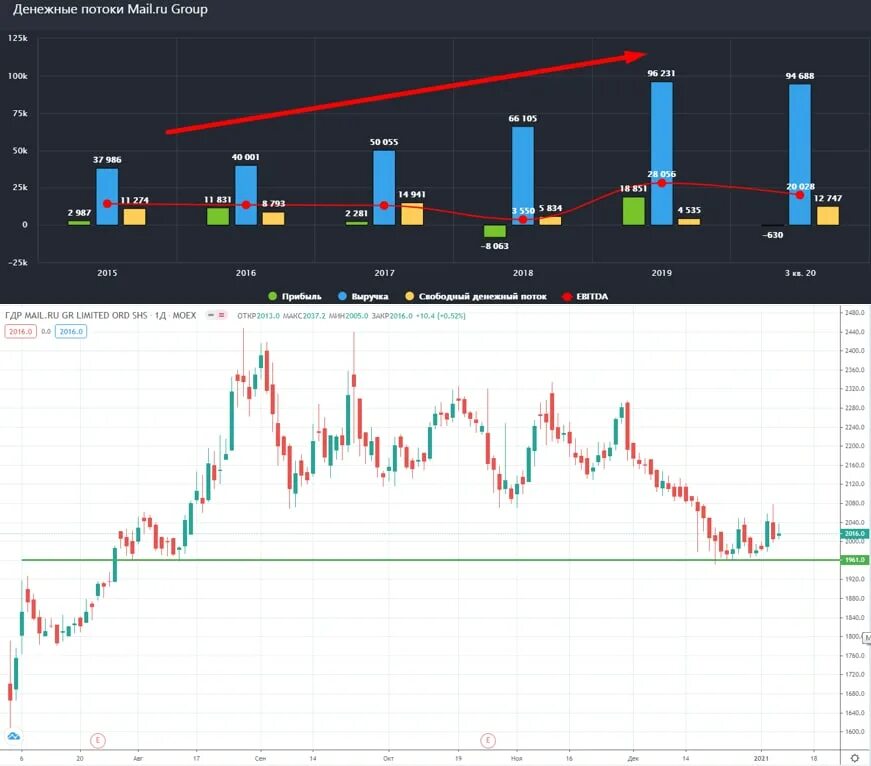Click the Сен label on time axis
The height and width of the screenshot is (766, 871).
click(x=260, y=758)
